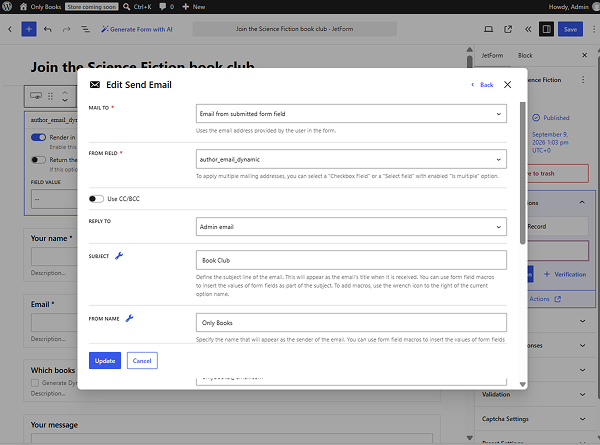
Task: Switch to desktop preview icon
Action: pyautogui.click(x=489, y=29)
